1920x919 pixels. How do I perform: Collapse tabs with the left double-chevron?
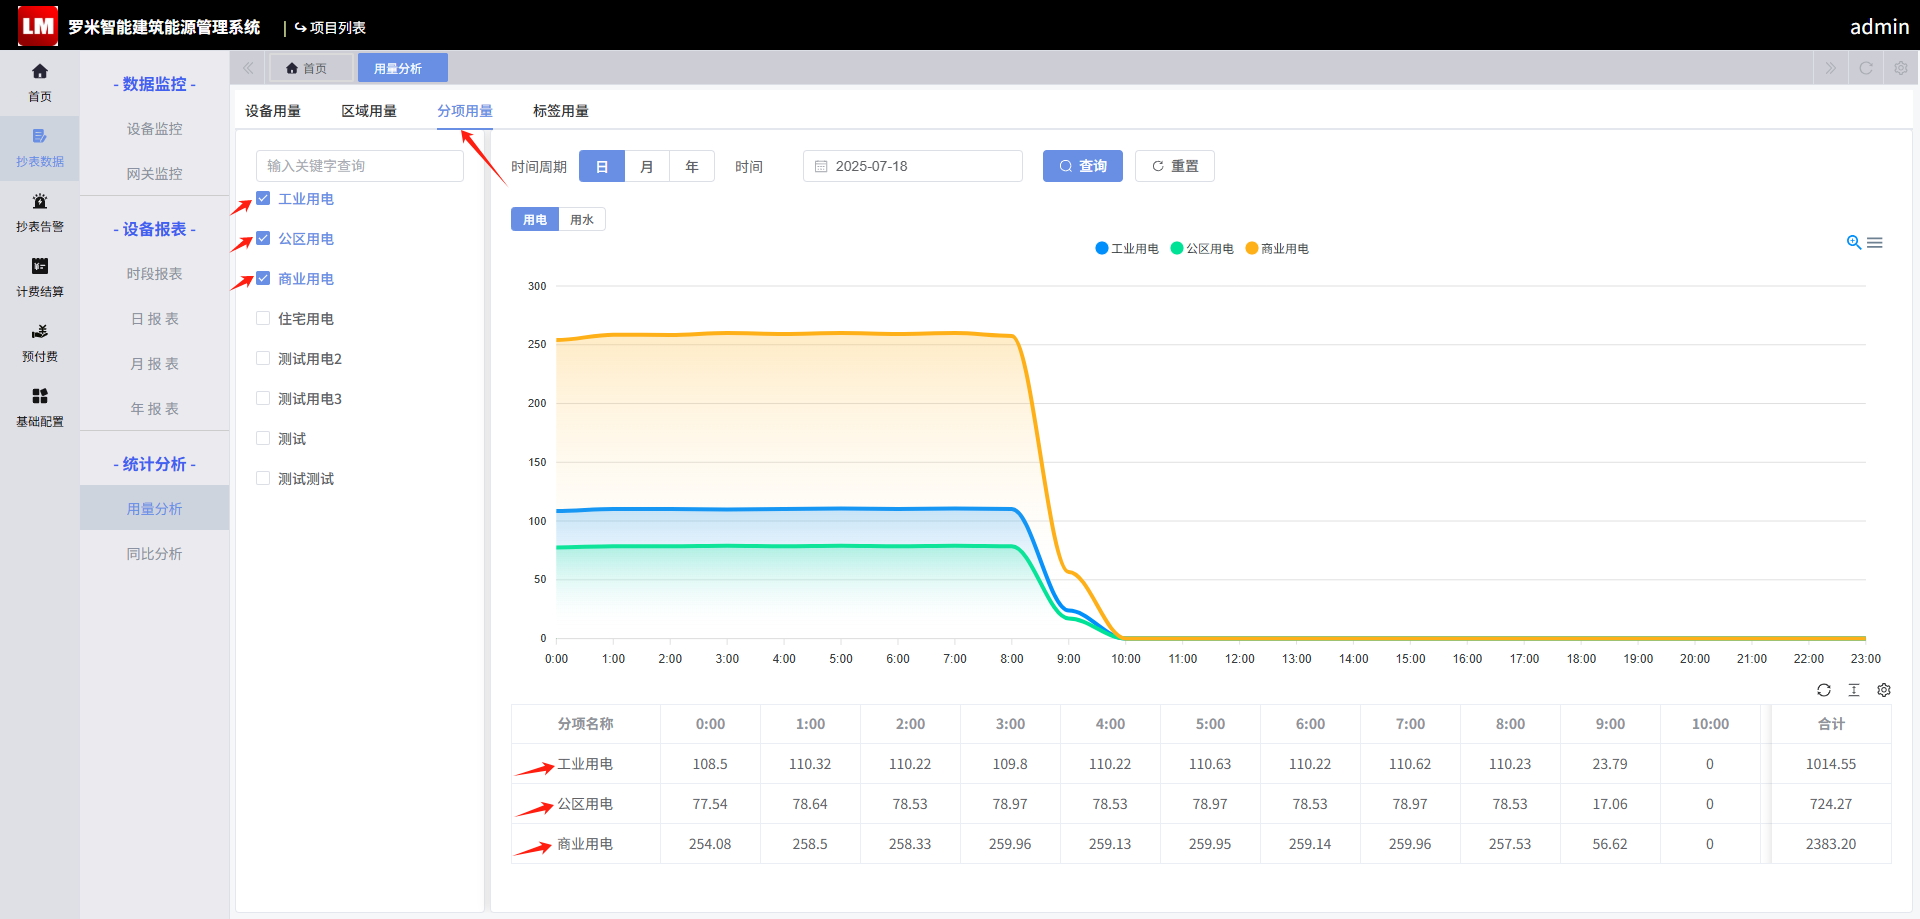[x=248, y=68]
